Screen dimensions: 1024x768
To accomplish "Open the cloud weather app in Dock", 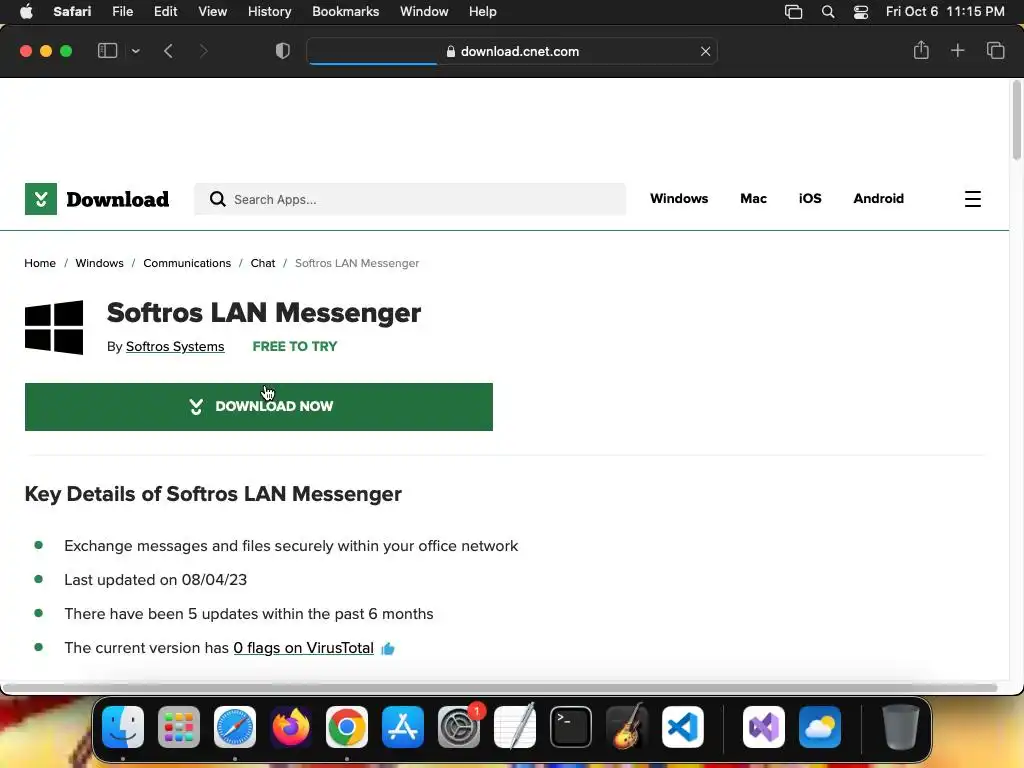I will coord(820,727).
